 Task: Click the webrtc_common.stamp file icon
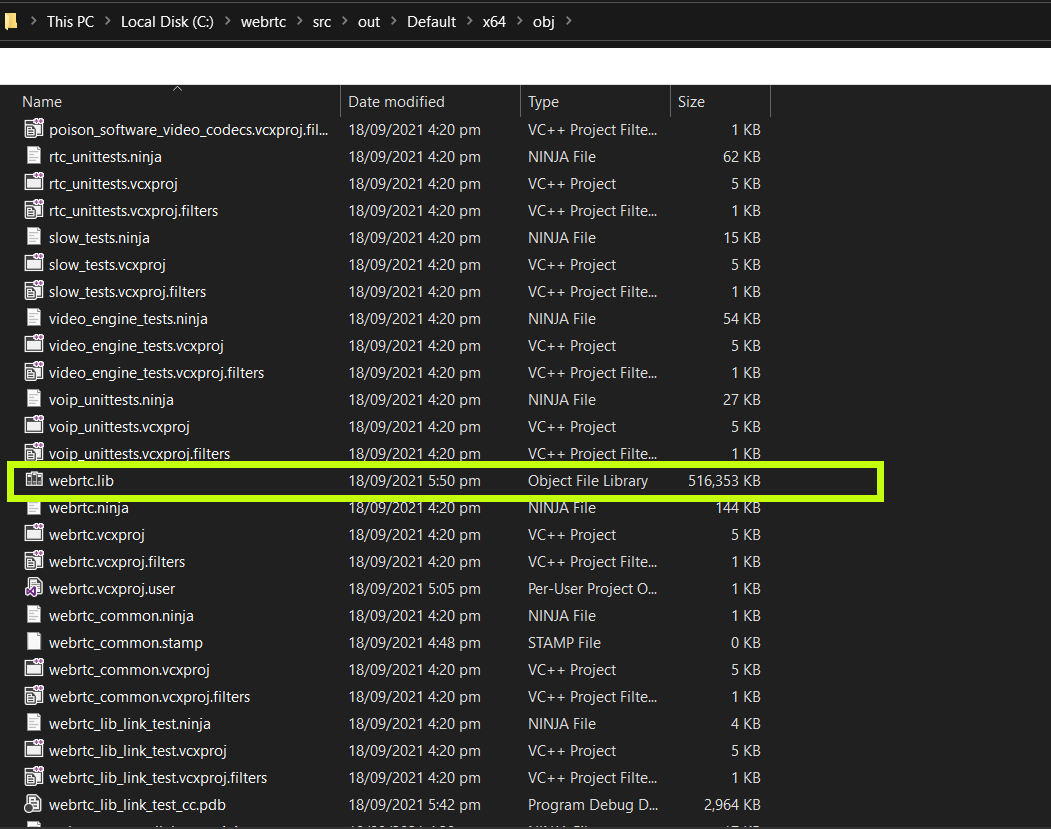[34, 641]
